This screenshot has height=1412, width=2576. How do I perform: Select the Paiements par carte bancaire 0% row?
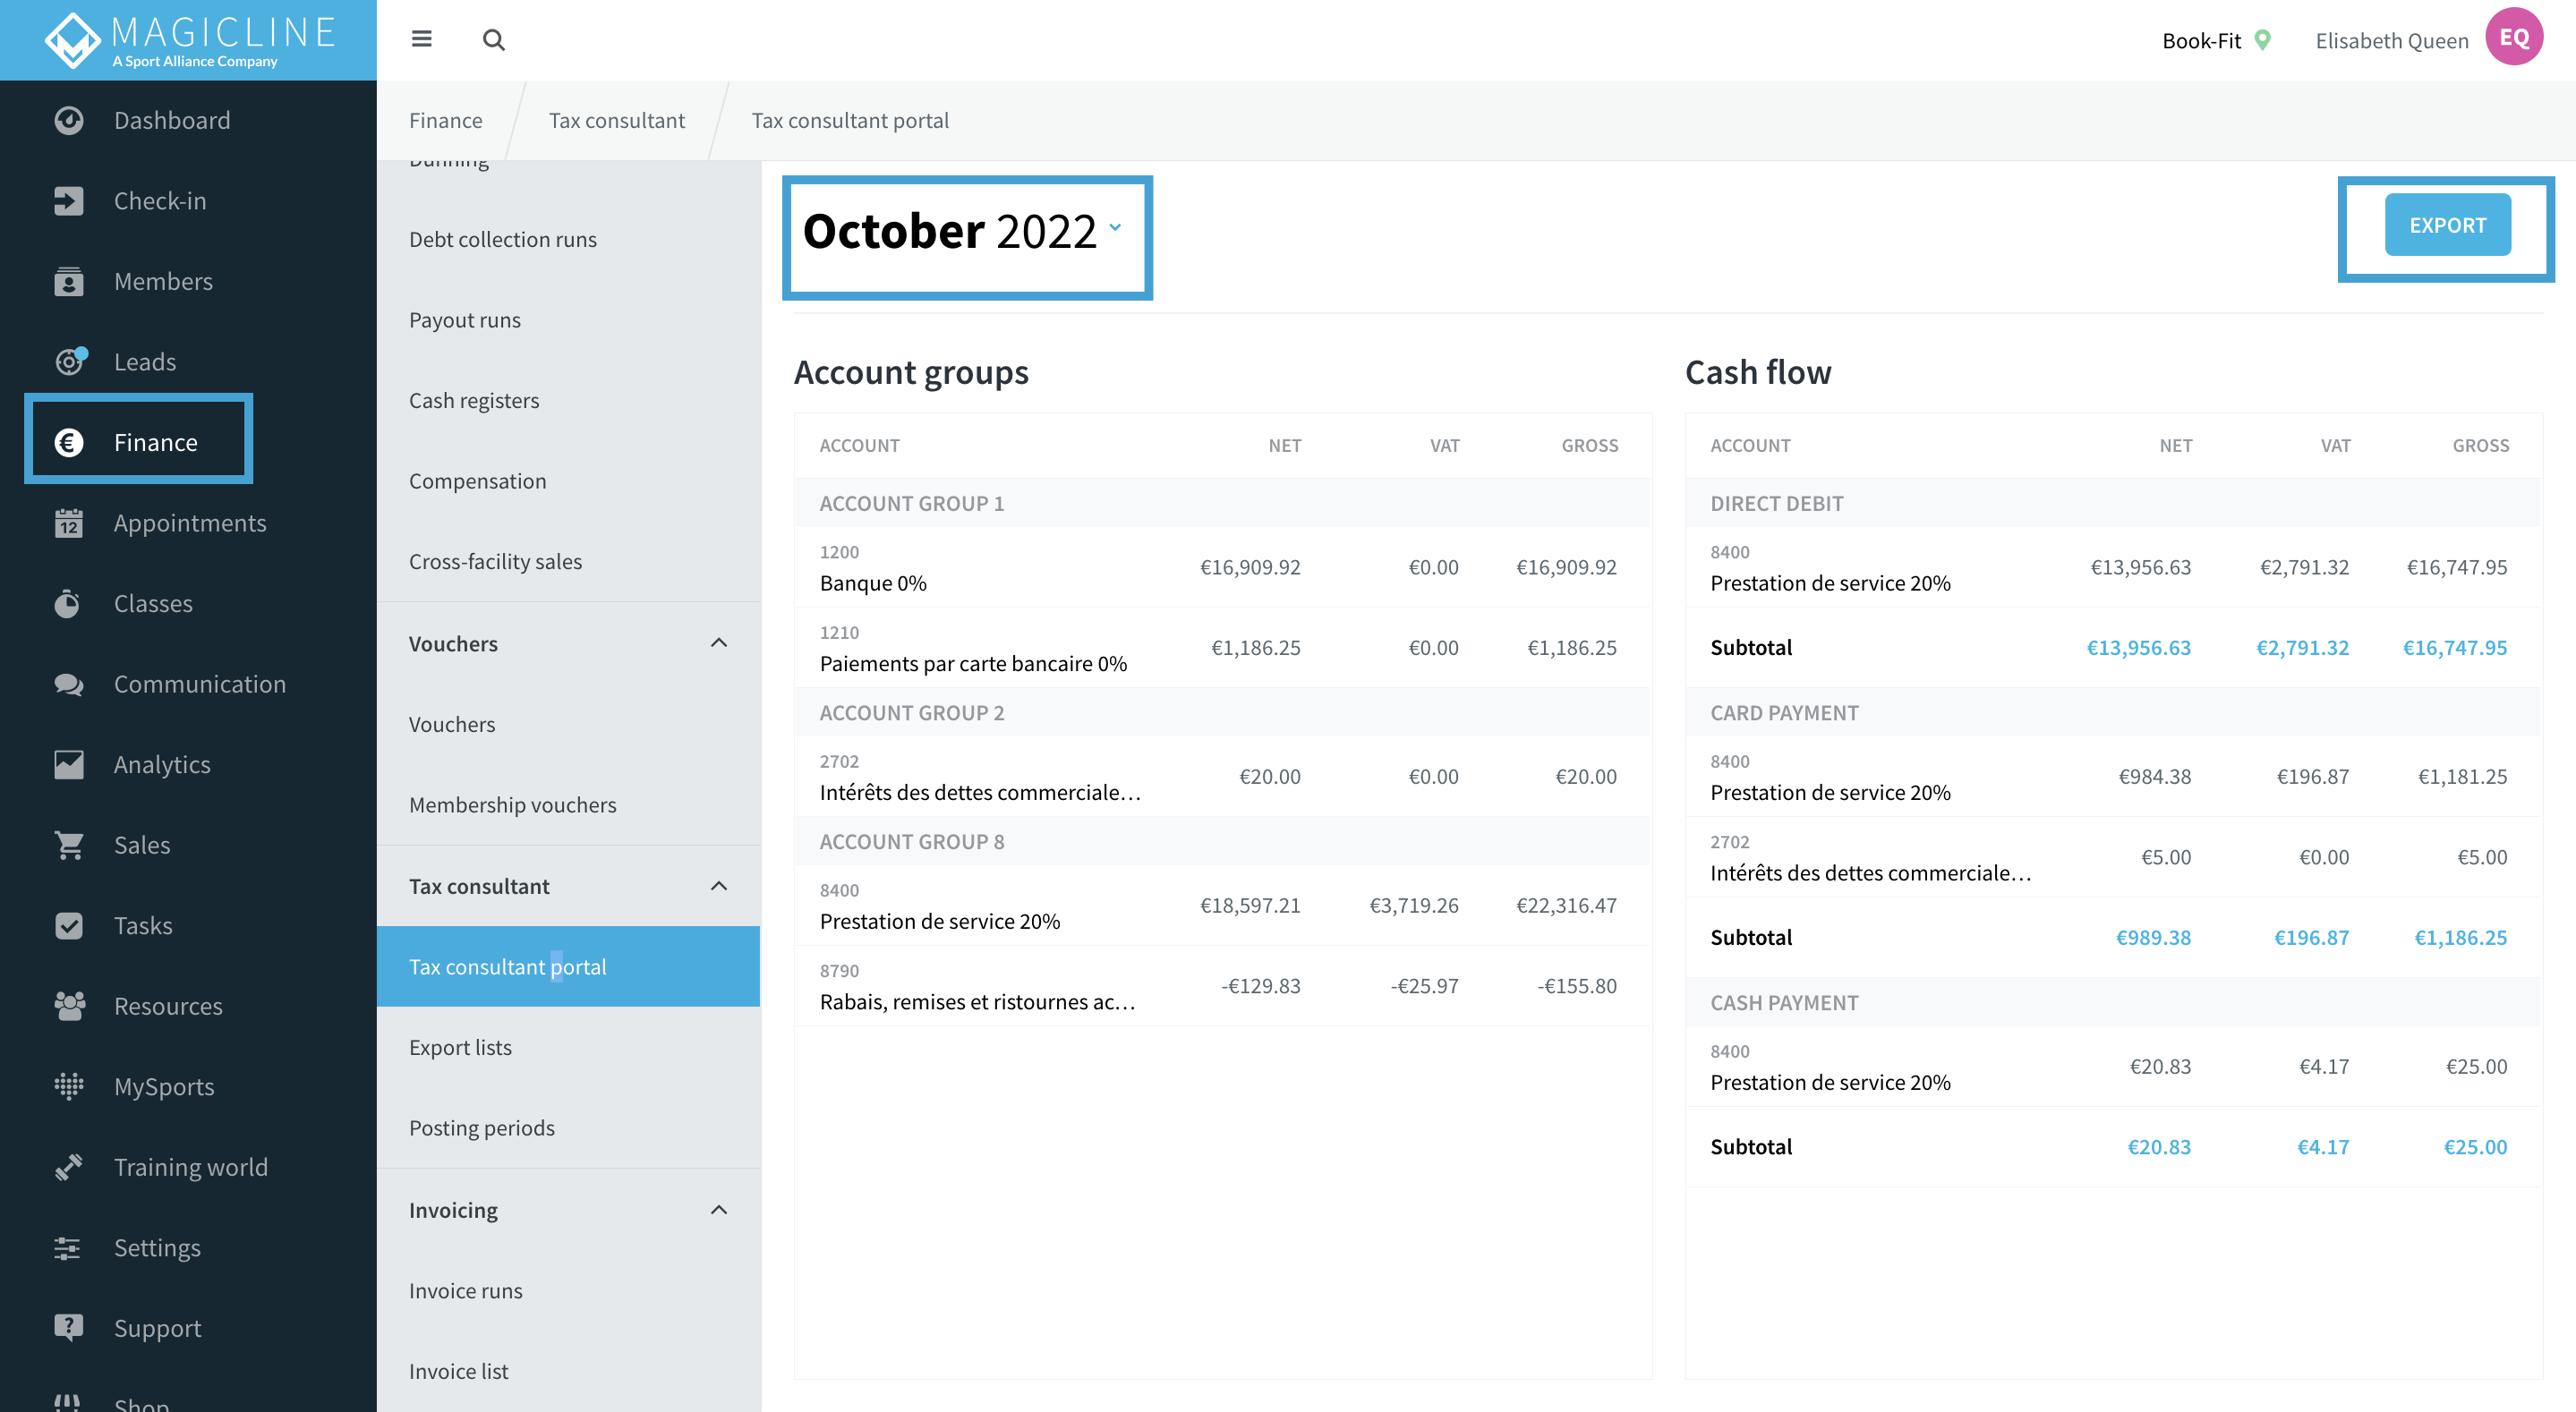pos(1222,648)
